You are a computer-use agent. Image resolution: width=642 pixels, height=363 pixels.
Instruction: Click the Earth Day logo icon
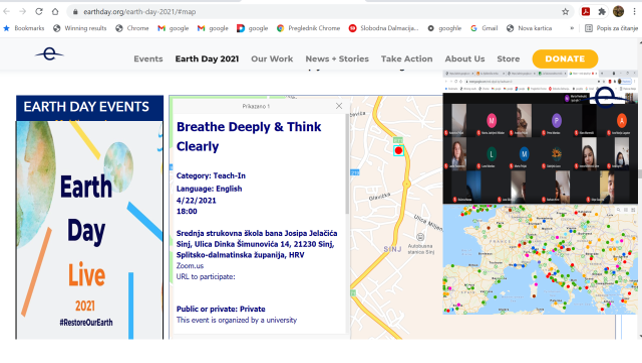coord(49,54)
